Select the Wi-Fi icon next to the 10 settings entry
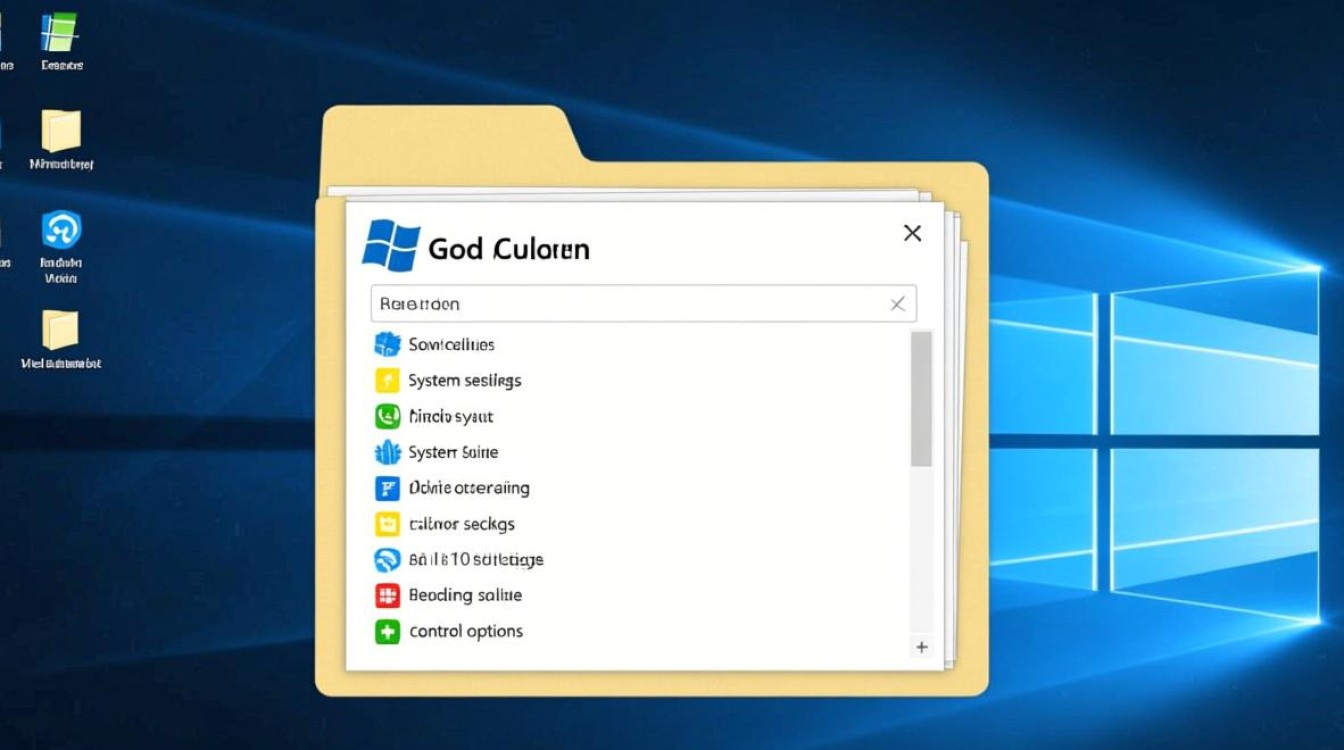Image resolution: width=1344 pixels, height=750 pixels. (387, 559)
